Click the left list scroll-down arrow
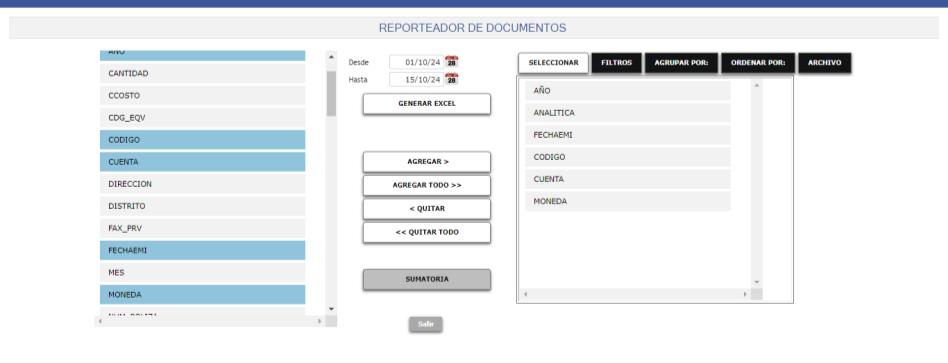The width and height of the screenshot is (948, 363). click(331, 309)
